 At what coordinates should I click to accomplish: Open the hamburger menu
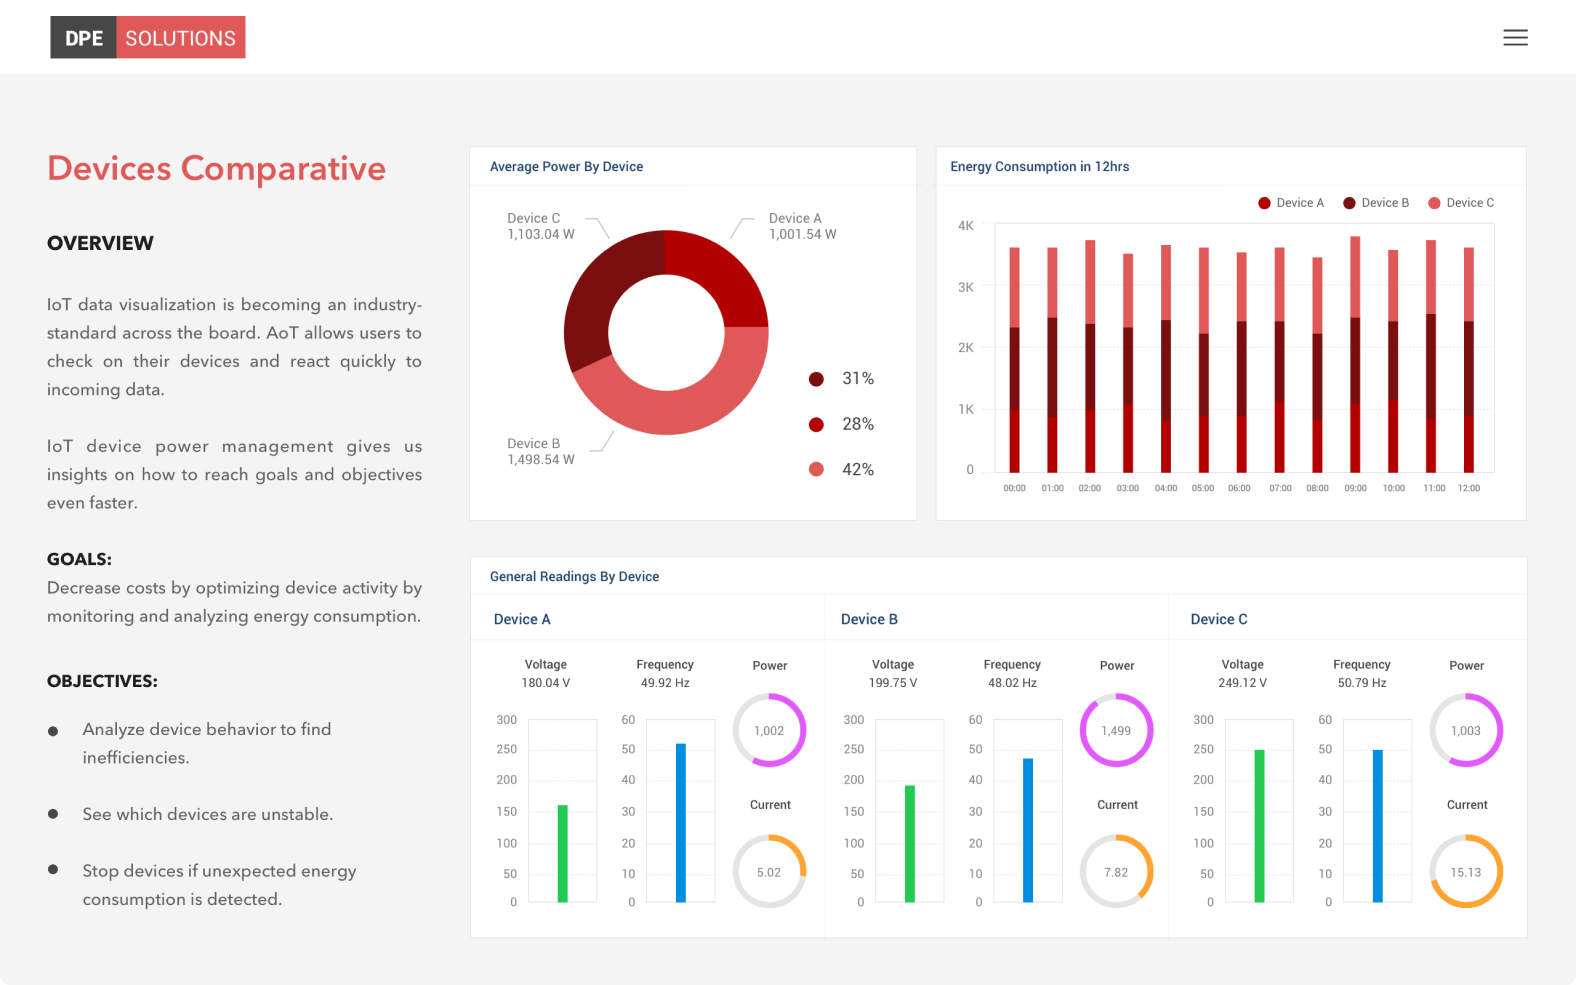[x=1515, y=38]
